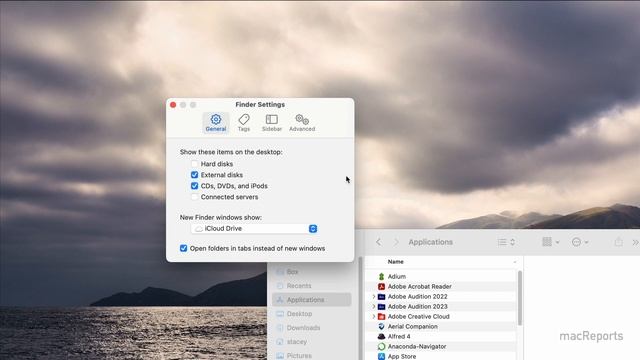This screenshot has height=360, width=640.
Task: Go forward in the Finder window
Action: pyautogui.click(x=396, y=242)
